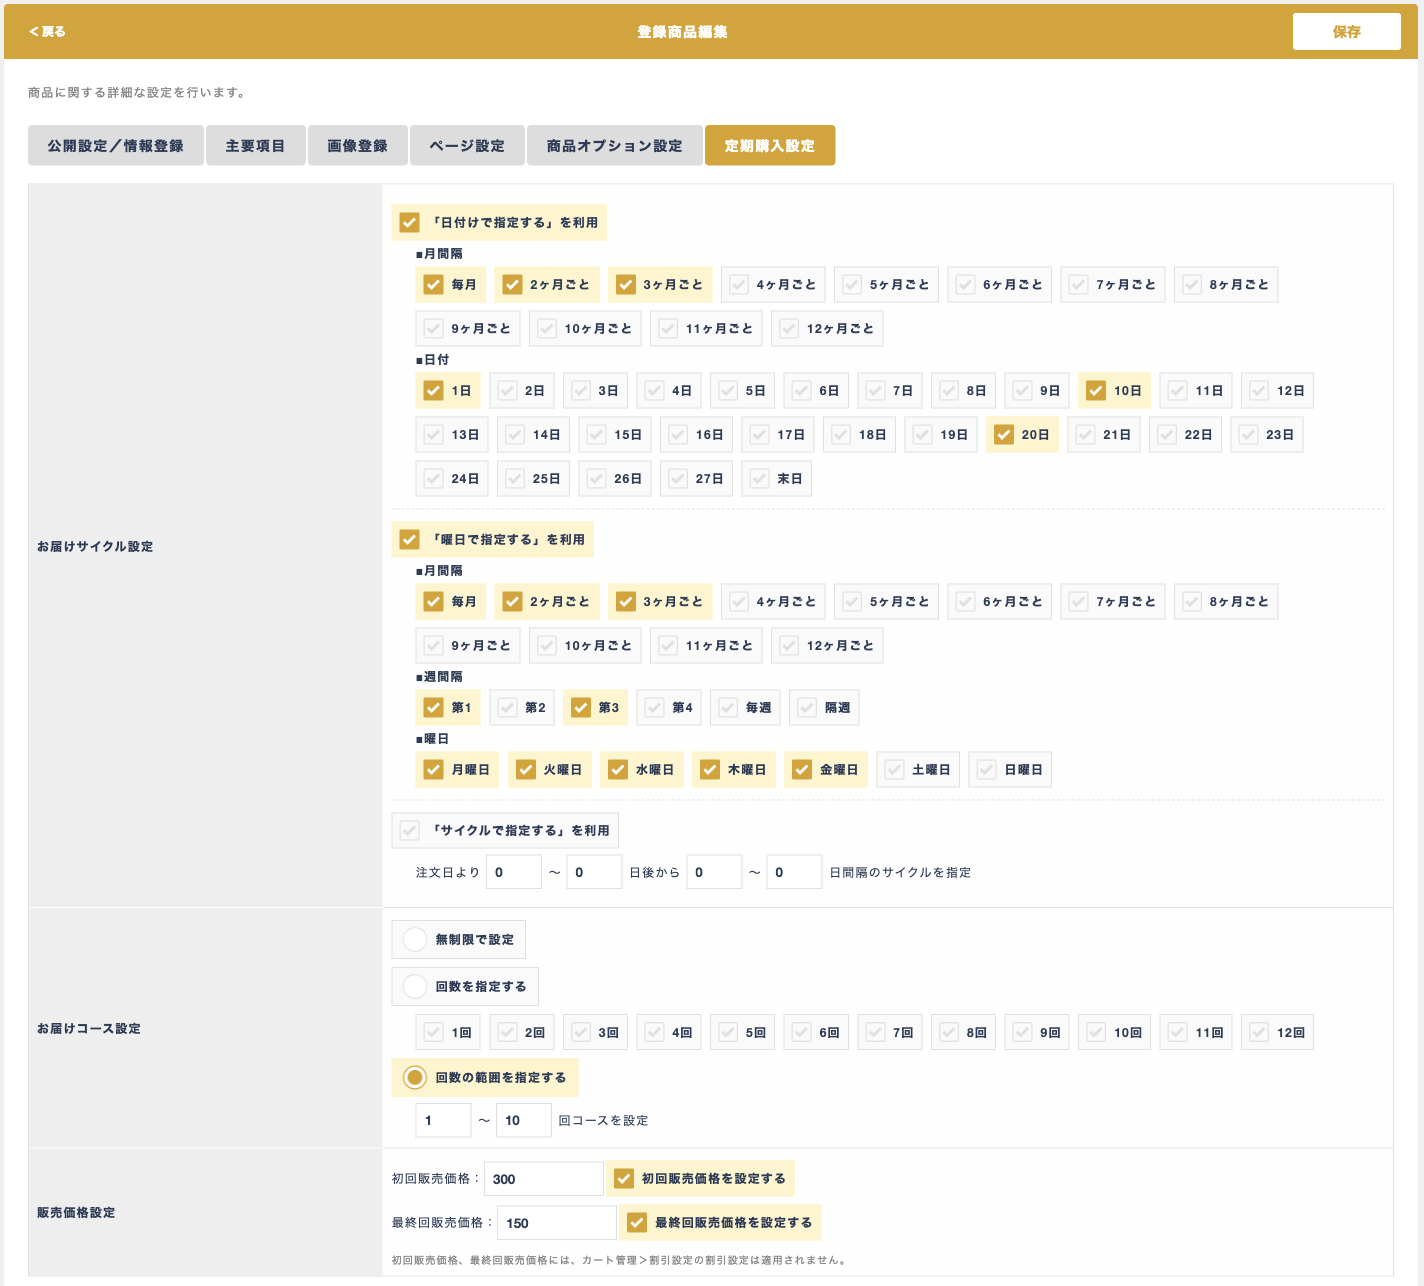Check the 末日 date checkbox

tap(760, 479)
